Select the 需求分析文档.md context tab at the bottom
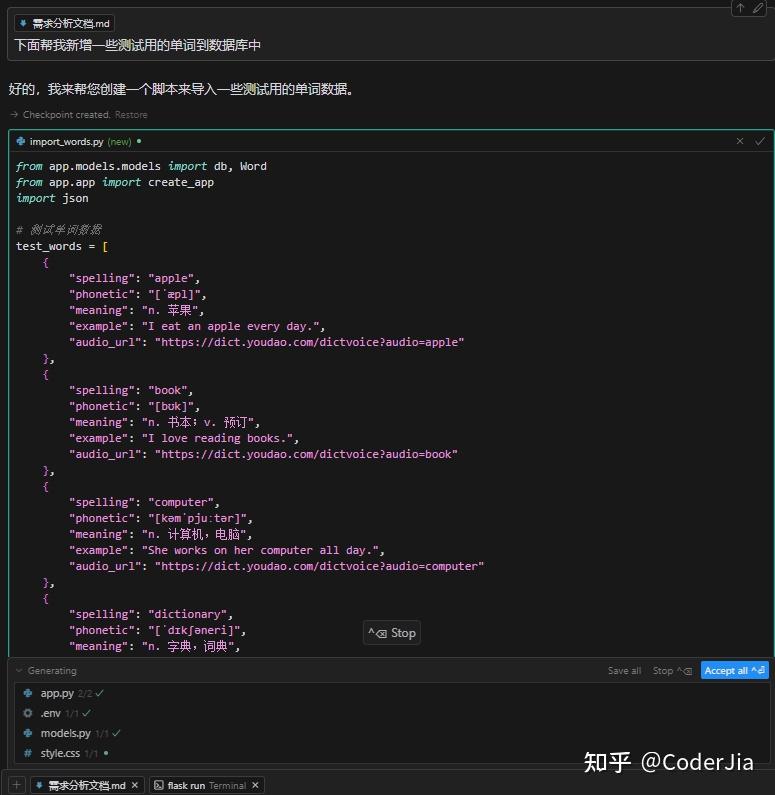Image resolution: width=775 pixels, height=795 pixels. coord(86,785)
